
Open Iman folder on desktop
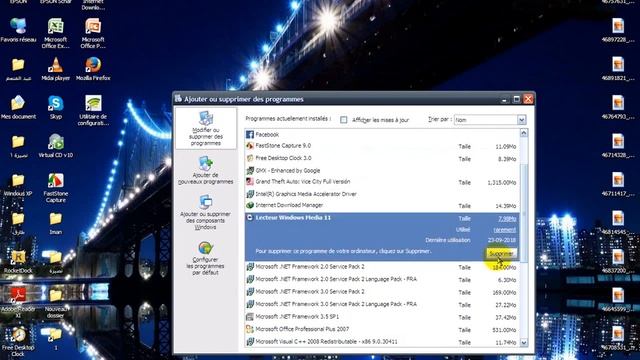[x=56, y=223]
